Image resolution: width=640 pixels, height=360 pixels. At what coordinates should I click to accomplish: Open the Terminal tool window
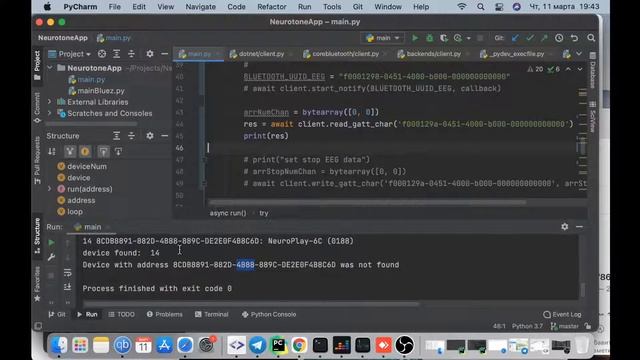coord(211,314)
